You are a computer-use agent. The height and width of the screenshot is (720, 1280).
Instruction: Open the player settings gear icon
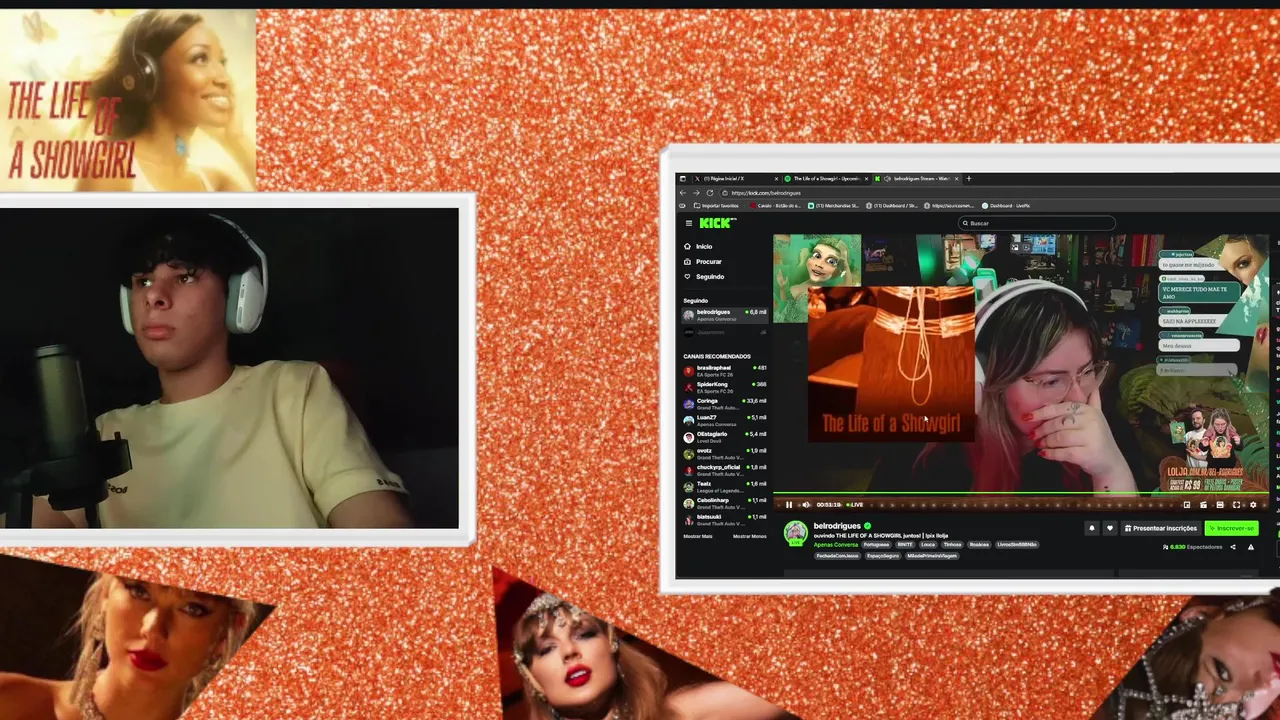[x=1253, y=505]
